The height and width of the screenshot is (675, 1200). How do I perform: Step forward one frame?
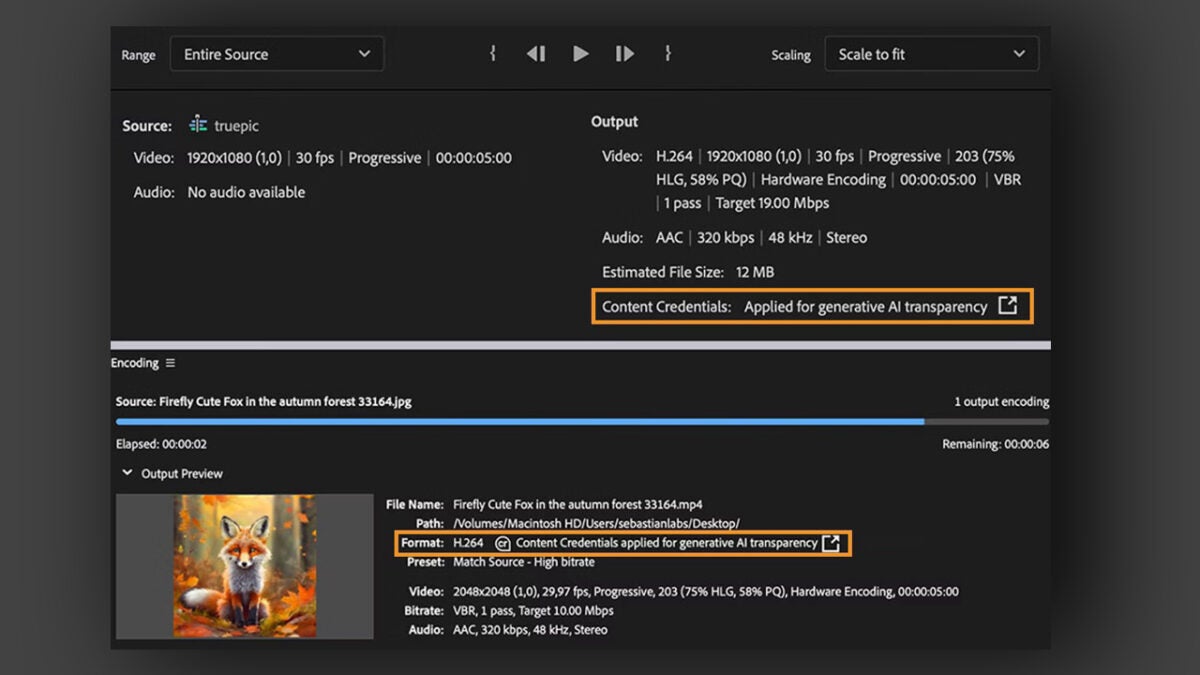coord(625,54)
